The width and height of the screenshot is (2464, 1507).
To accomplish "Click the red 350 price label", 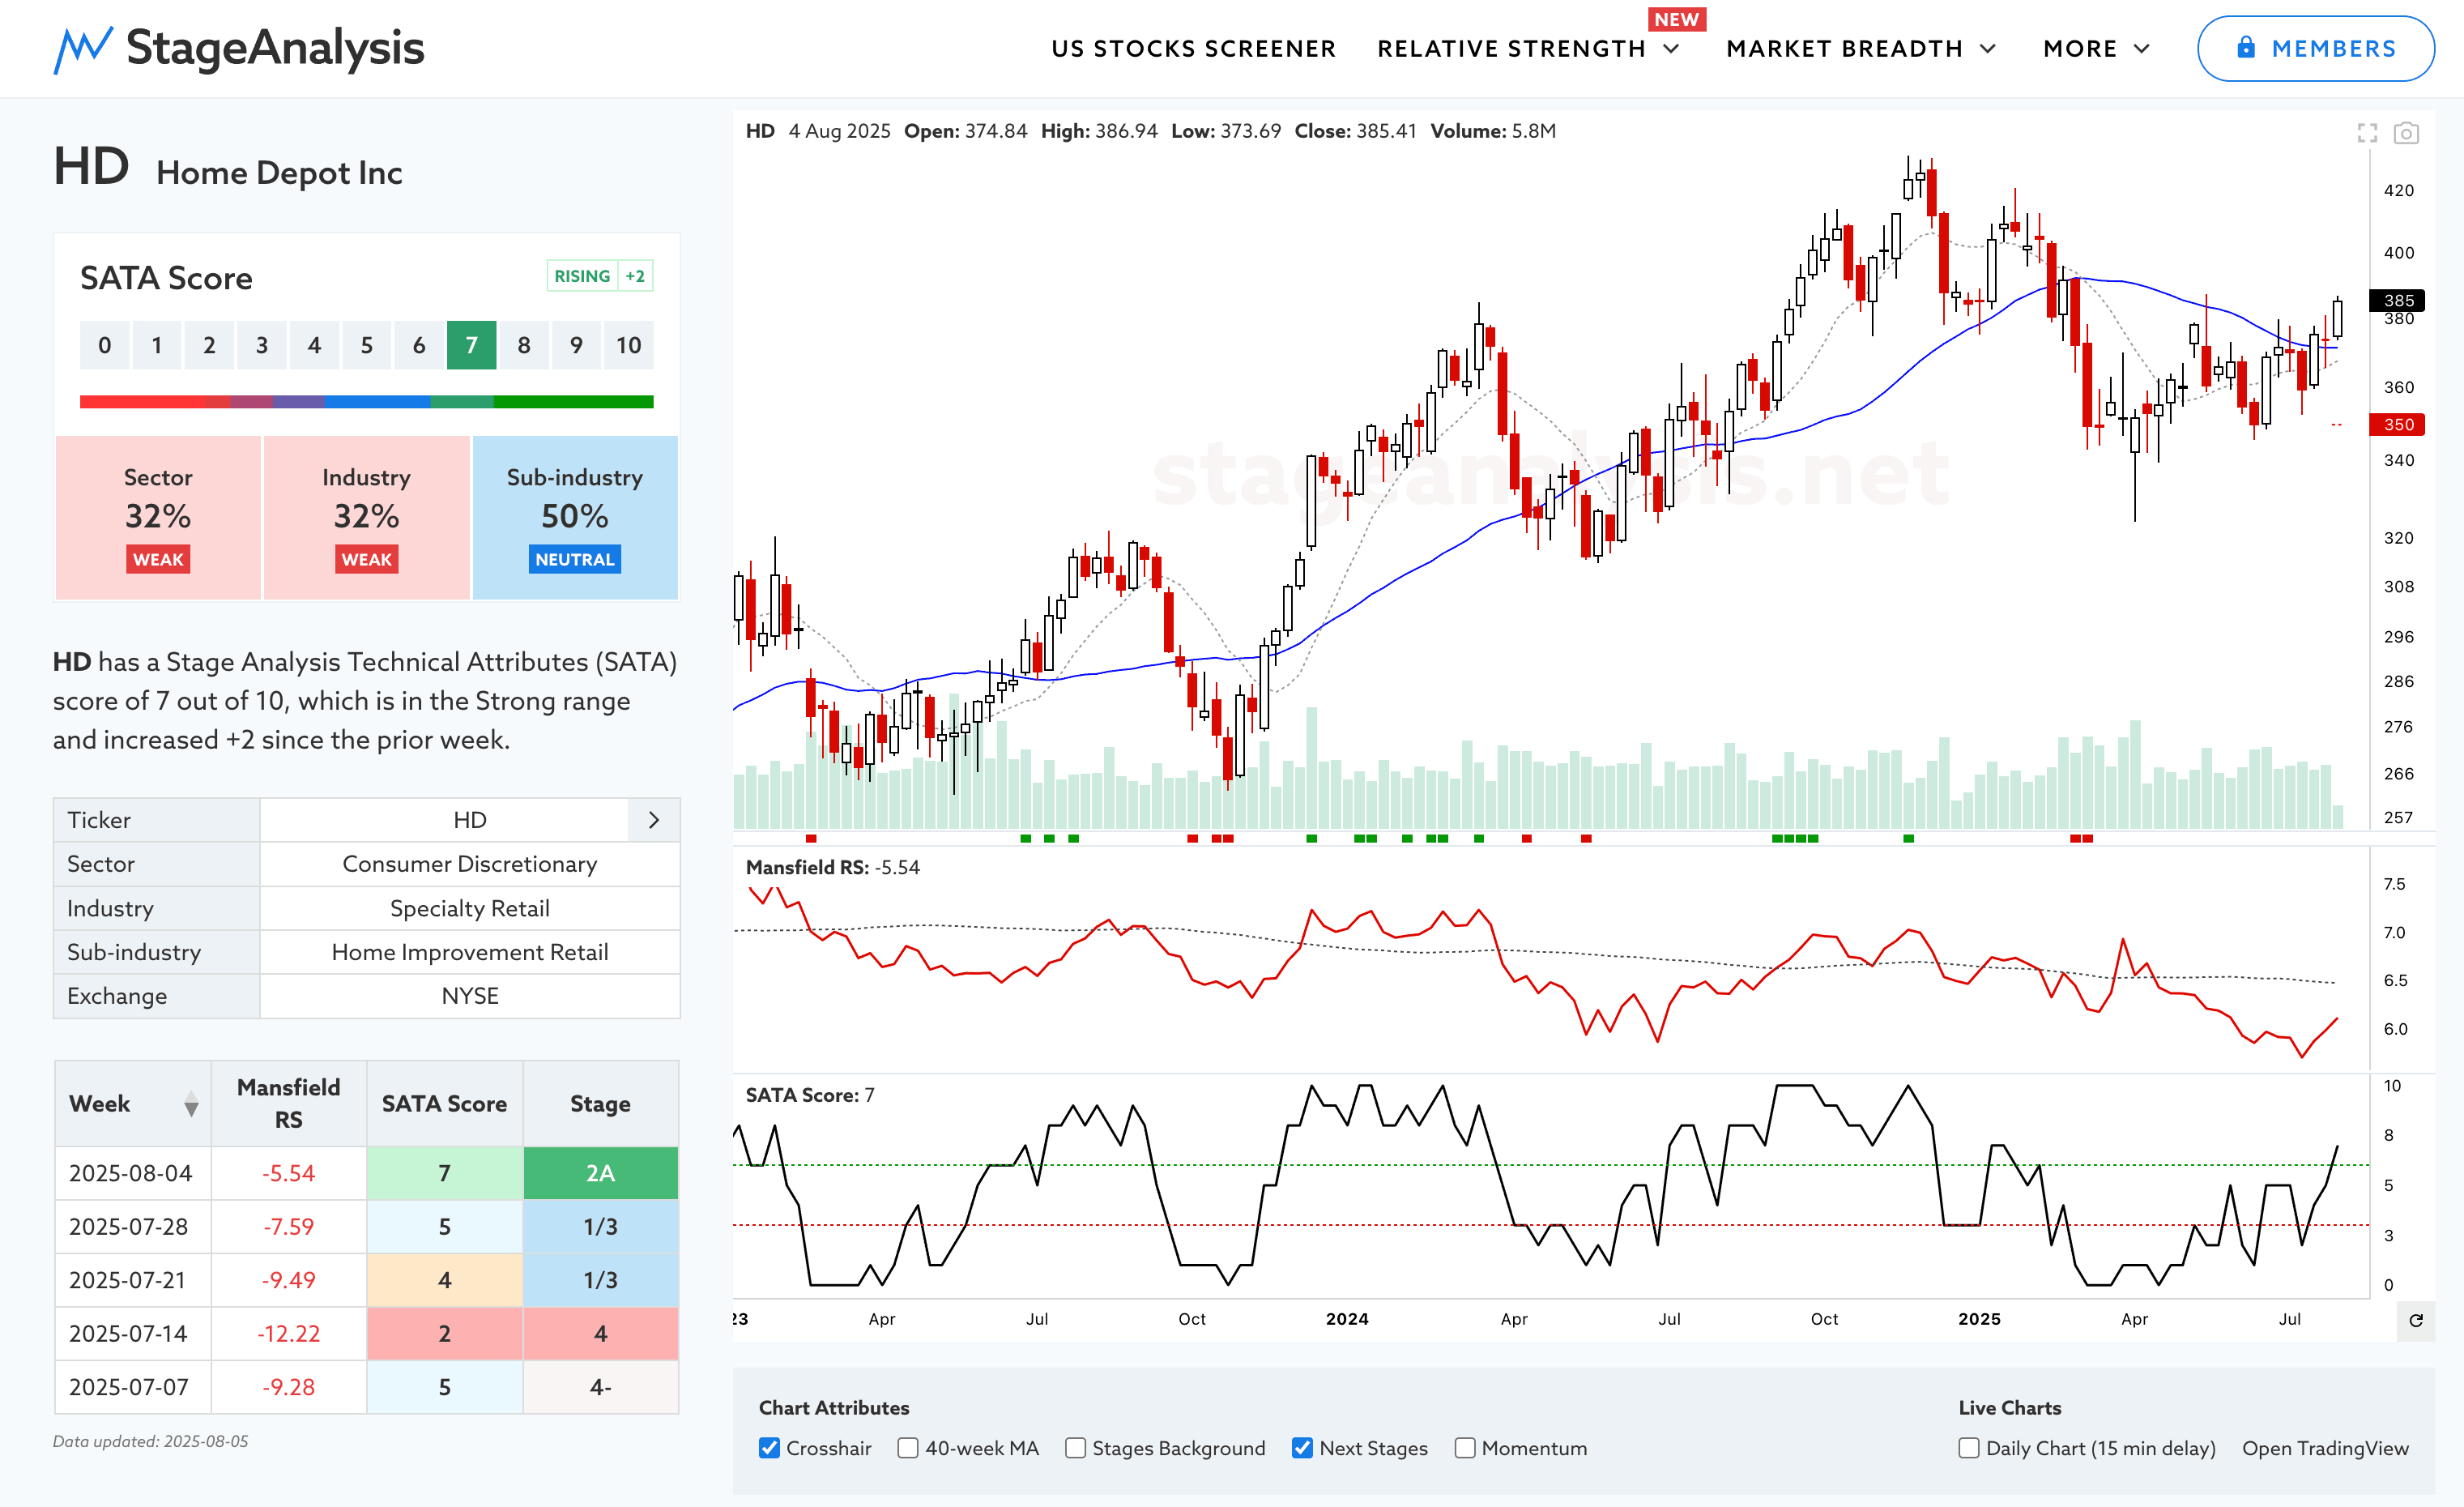I will [x=2397, y=425].
